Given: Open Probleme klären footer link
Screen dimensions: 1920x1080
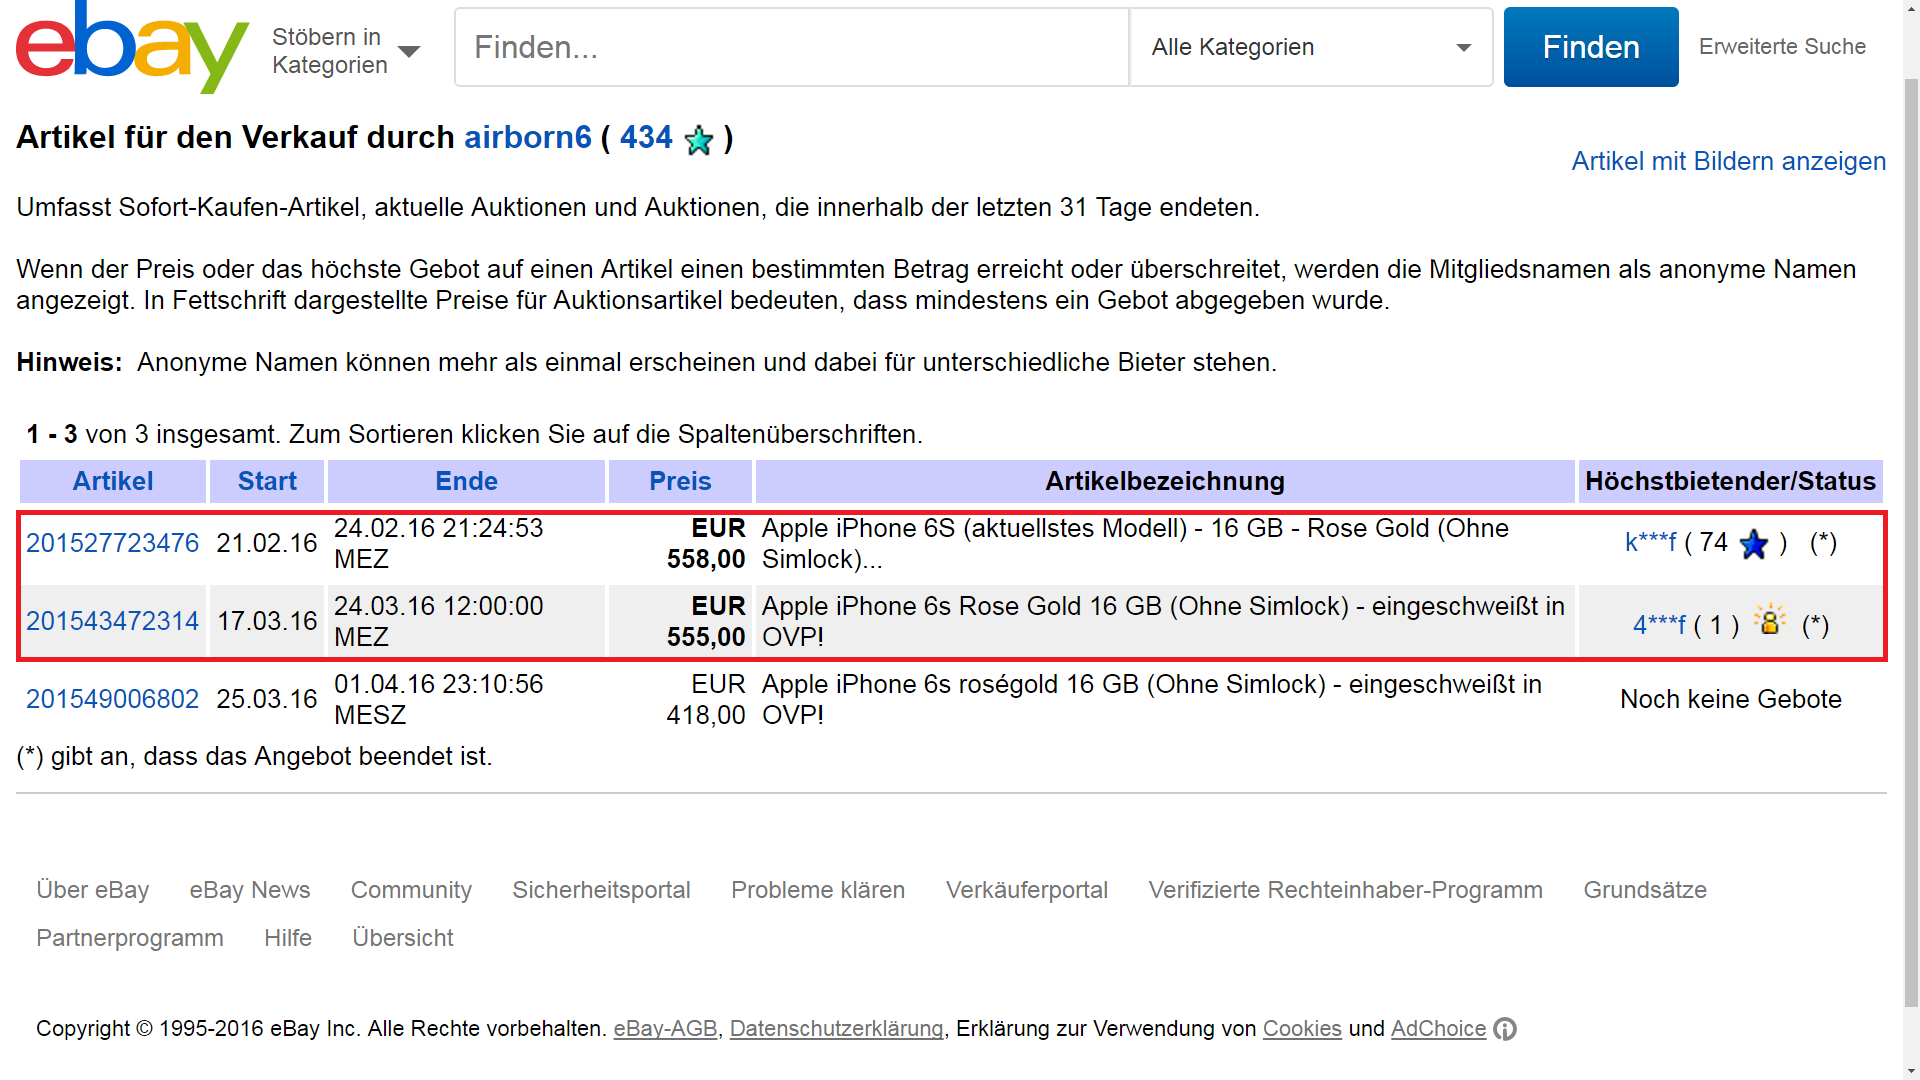Looking at the screenshot, I should point(818,890).
